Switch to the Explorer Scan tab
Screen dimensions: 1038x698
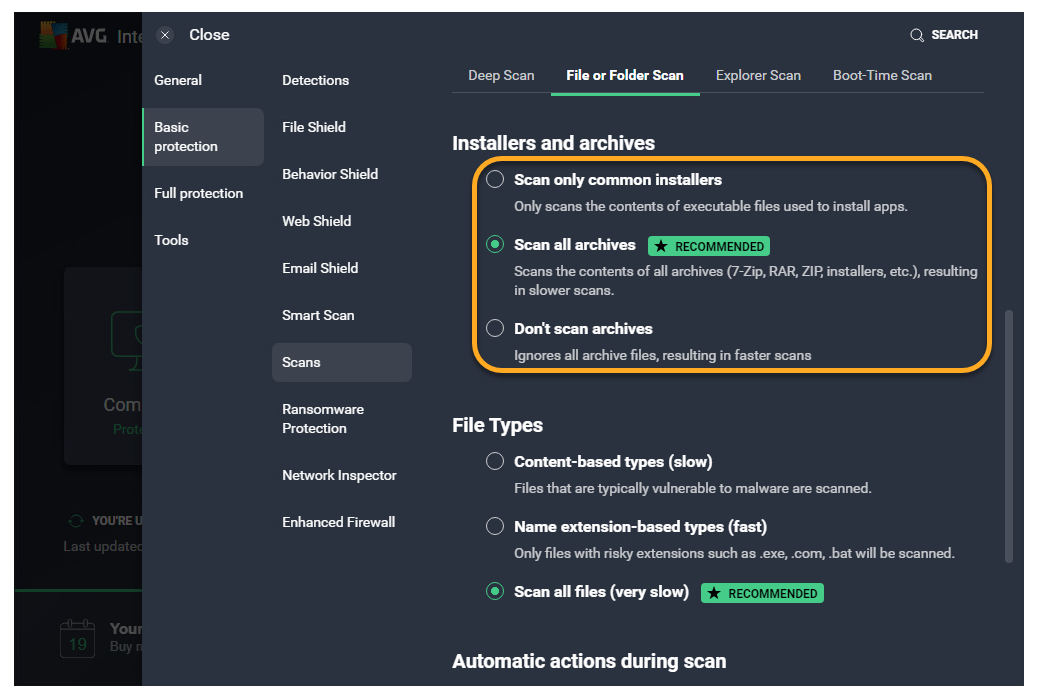coord(758,75)
